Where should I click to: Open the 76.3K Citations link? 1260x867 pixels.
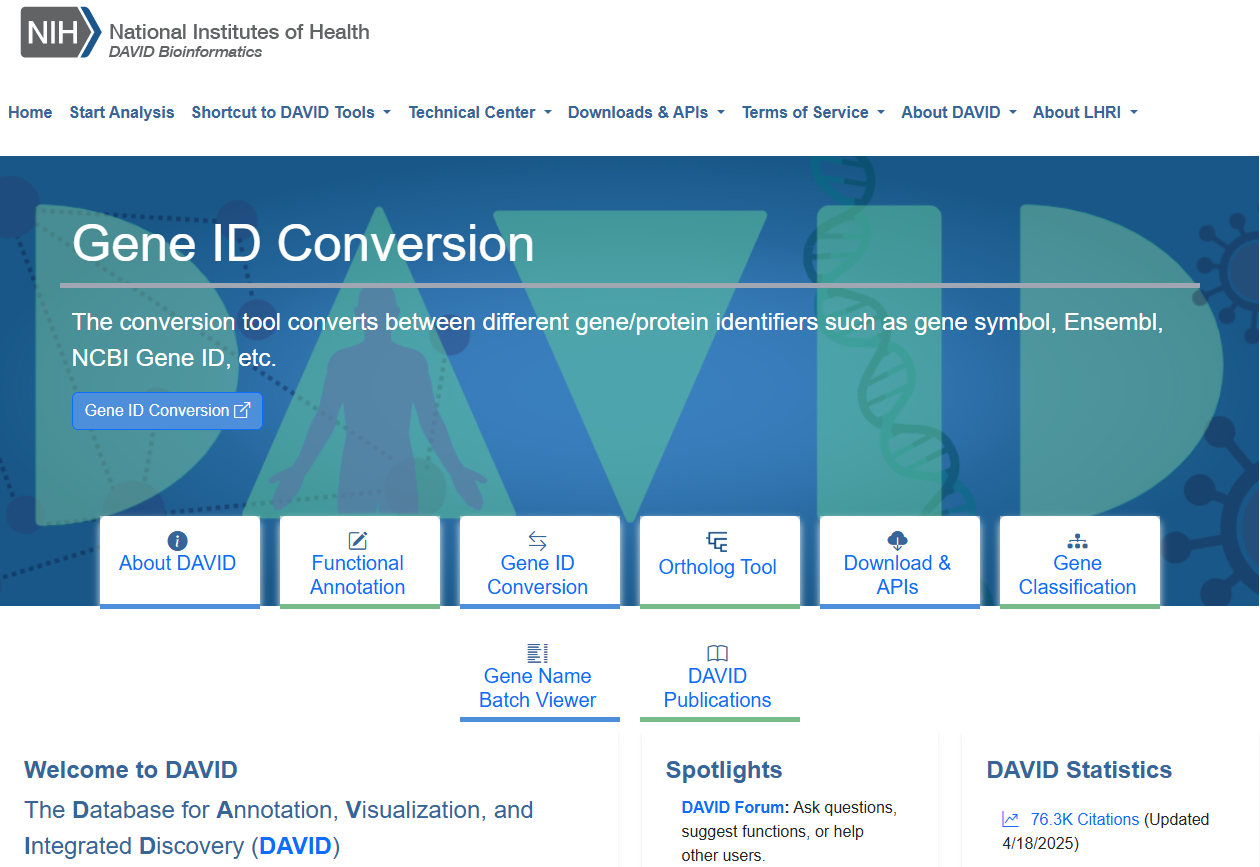point(1085,820)
